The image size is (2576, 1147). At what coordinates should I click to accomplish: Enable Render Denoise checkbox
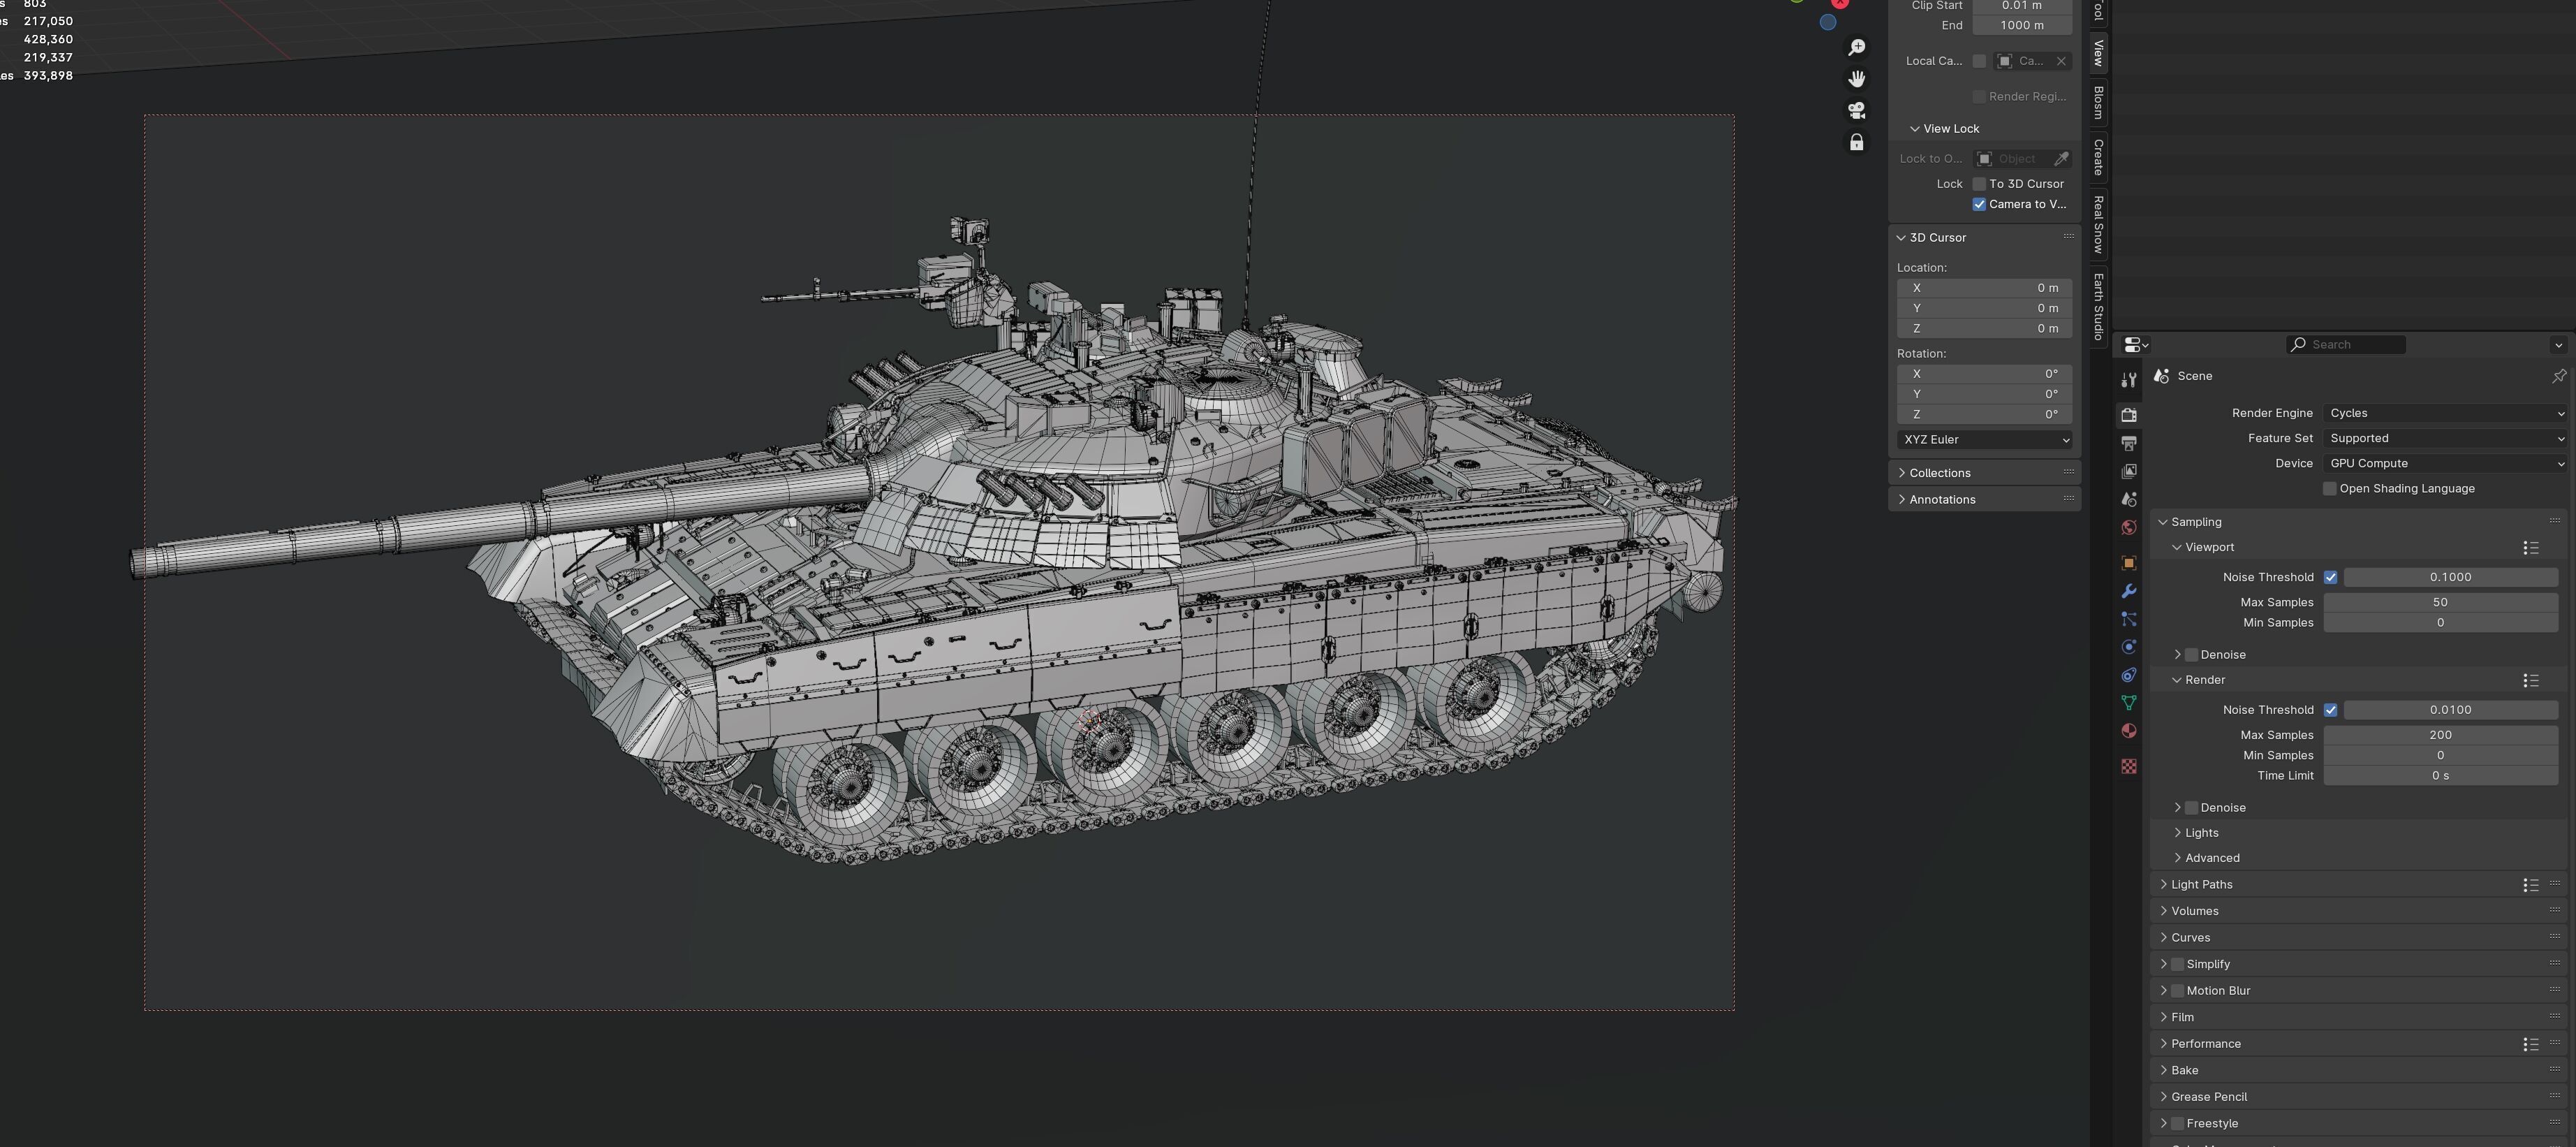point(2192,808)
